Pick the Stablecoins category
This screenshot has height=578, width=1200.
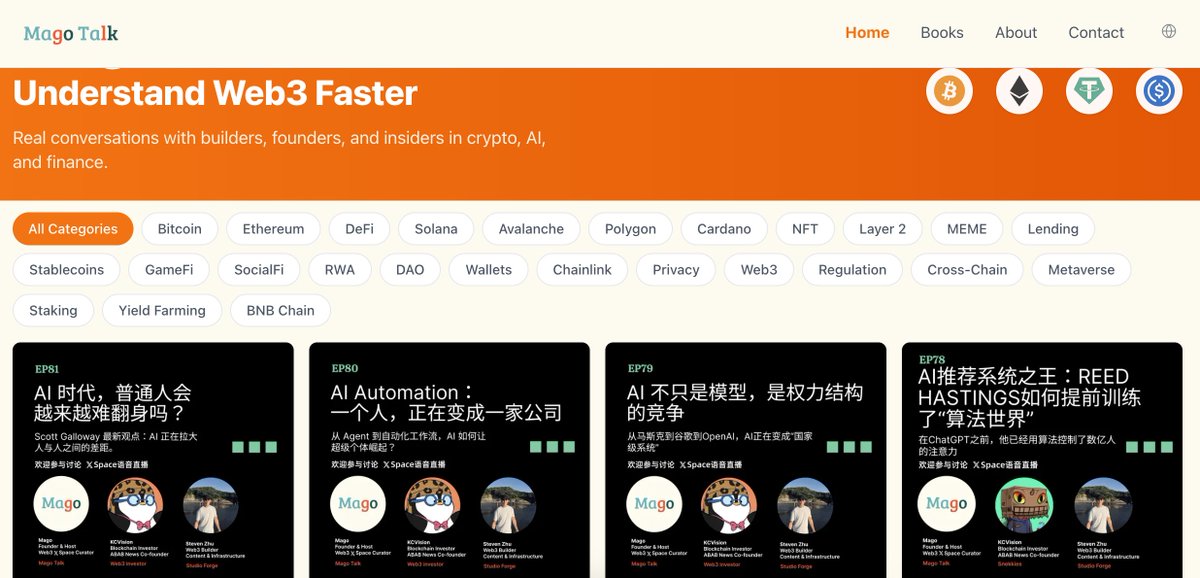67,270
